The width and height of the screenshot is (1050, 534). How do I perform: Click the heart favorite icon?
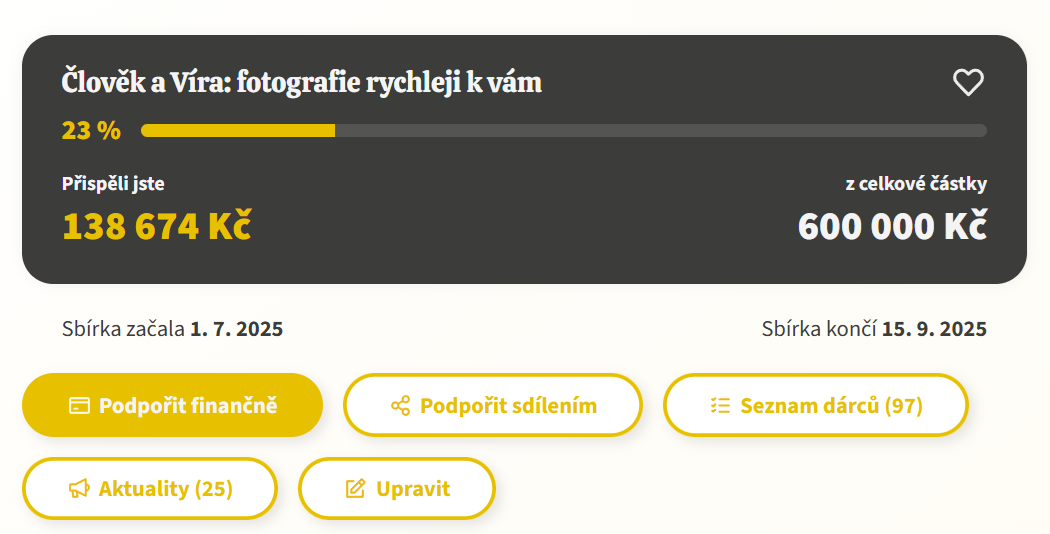pos(968,82)
